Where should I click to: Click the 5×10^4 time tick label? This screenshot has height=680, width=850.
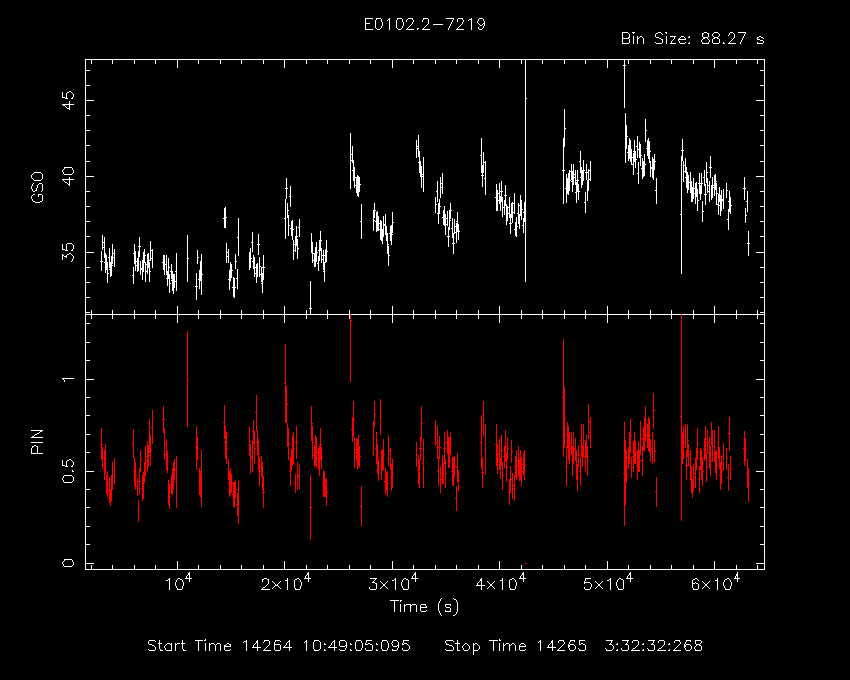coord(608,583)
